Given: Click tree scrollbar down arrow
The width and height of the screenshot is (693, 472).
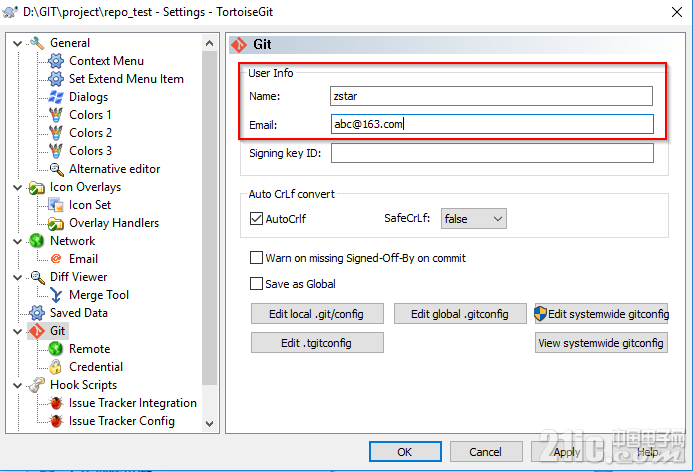Looking at the screenshot, I should pos(209,423).
